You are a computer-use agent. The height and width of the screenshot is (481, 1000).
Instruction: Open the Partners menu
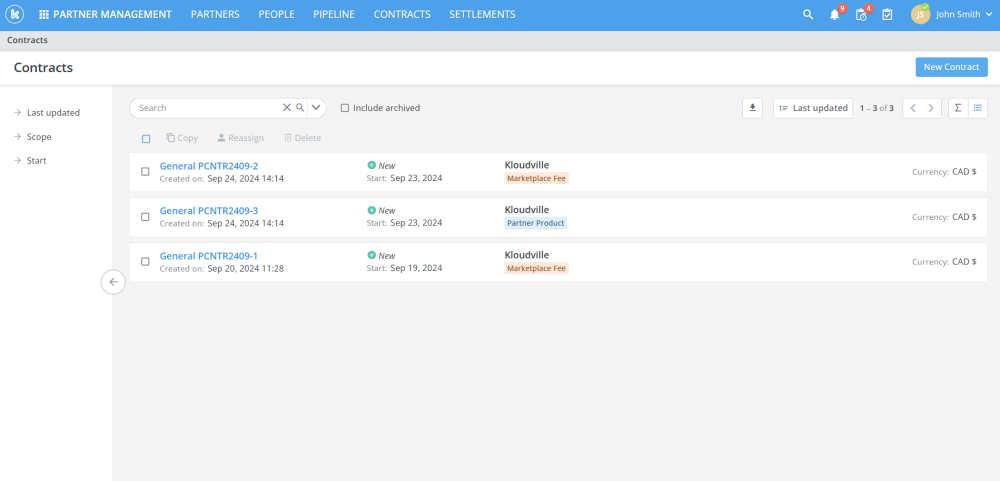(x=216, y=14)
